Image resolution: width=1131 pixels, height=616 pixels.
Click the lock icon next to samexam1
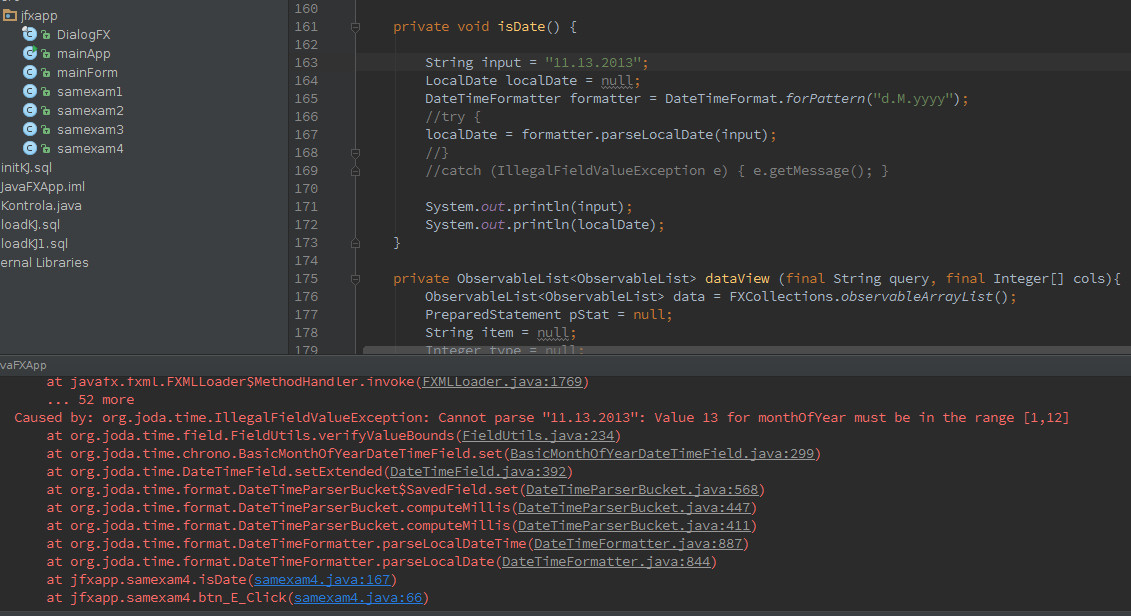45,92
